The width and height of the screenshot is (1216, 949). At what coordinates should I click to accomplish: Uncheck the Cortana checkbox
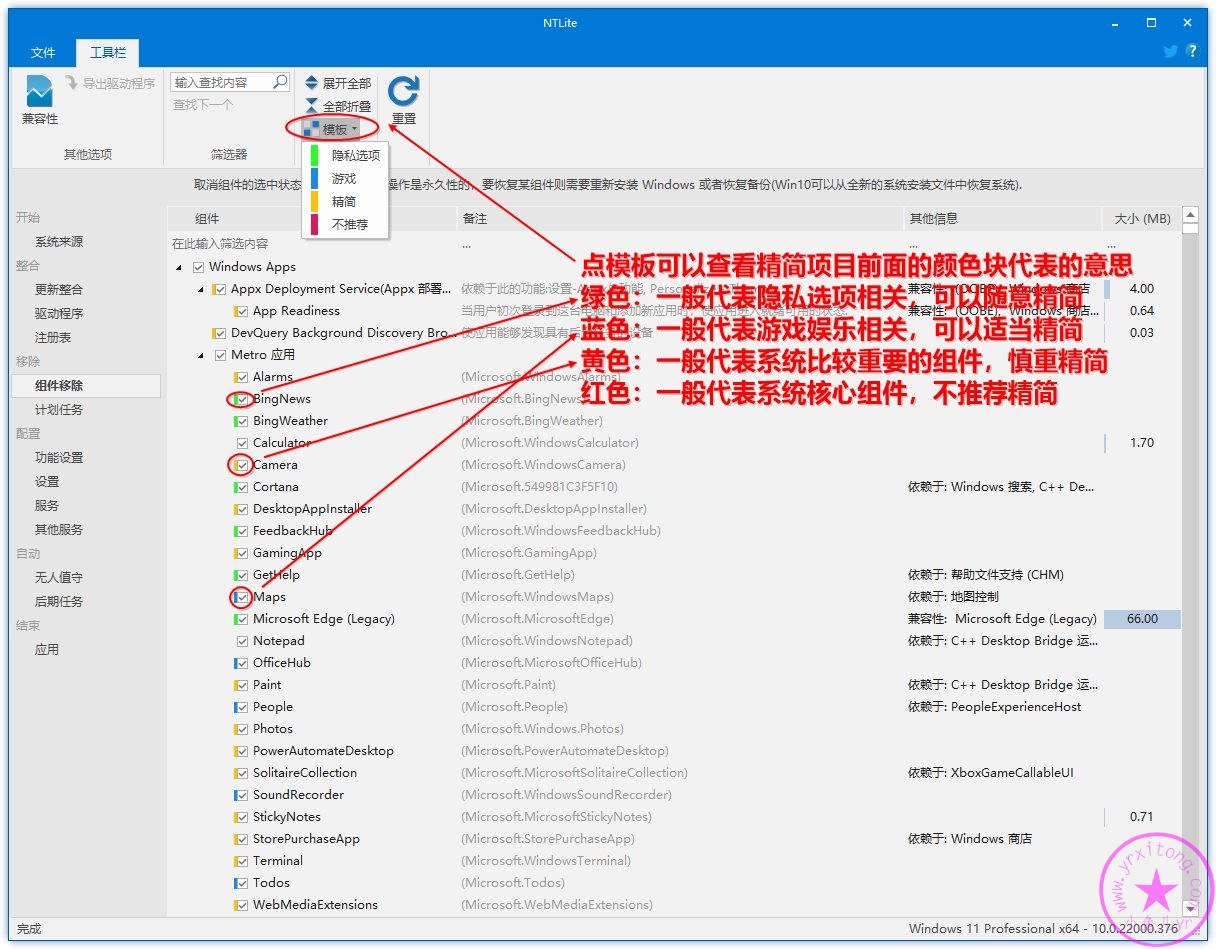tap(243, 487)
